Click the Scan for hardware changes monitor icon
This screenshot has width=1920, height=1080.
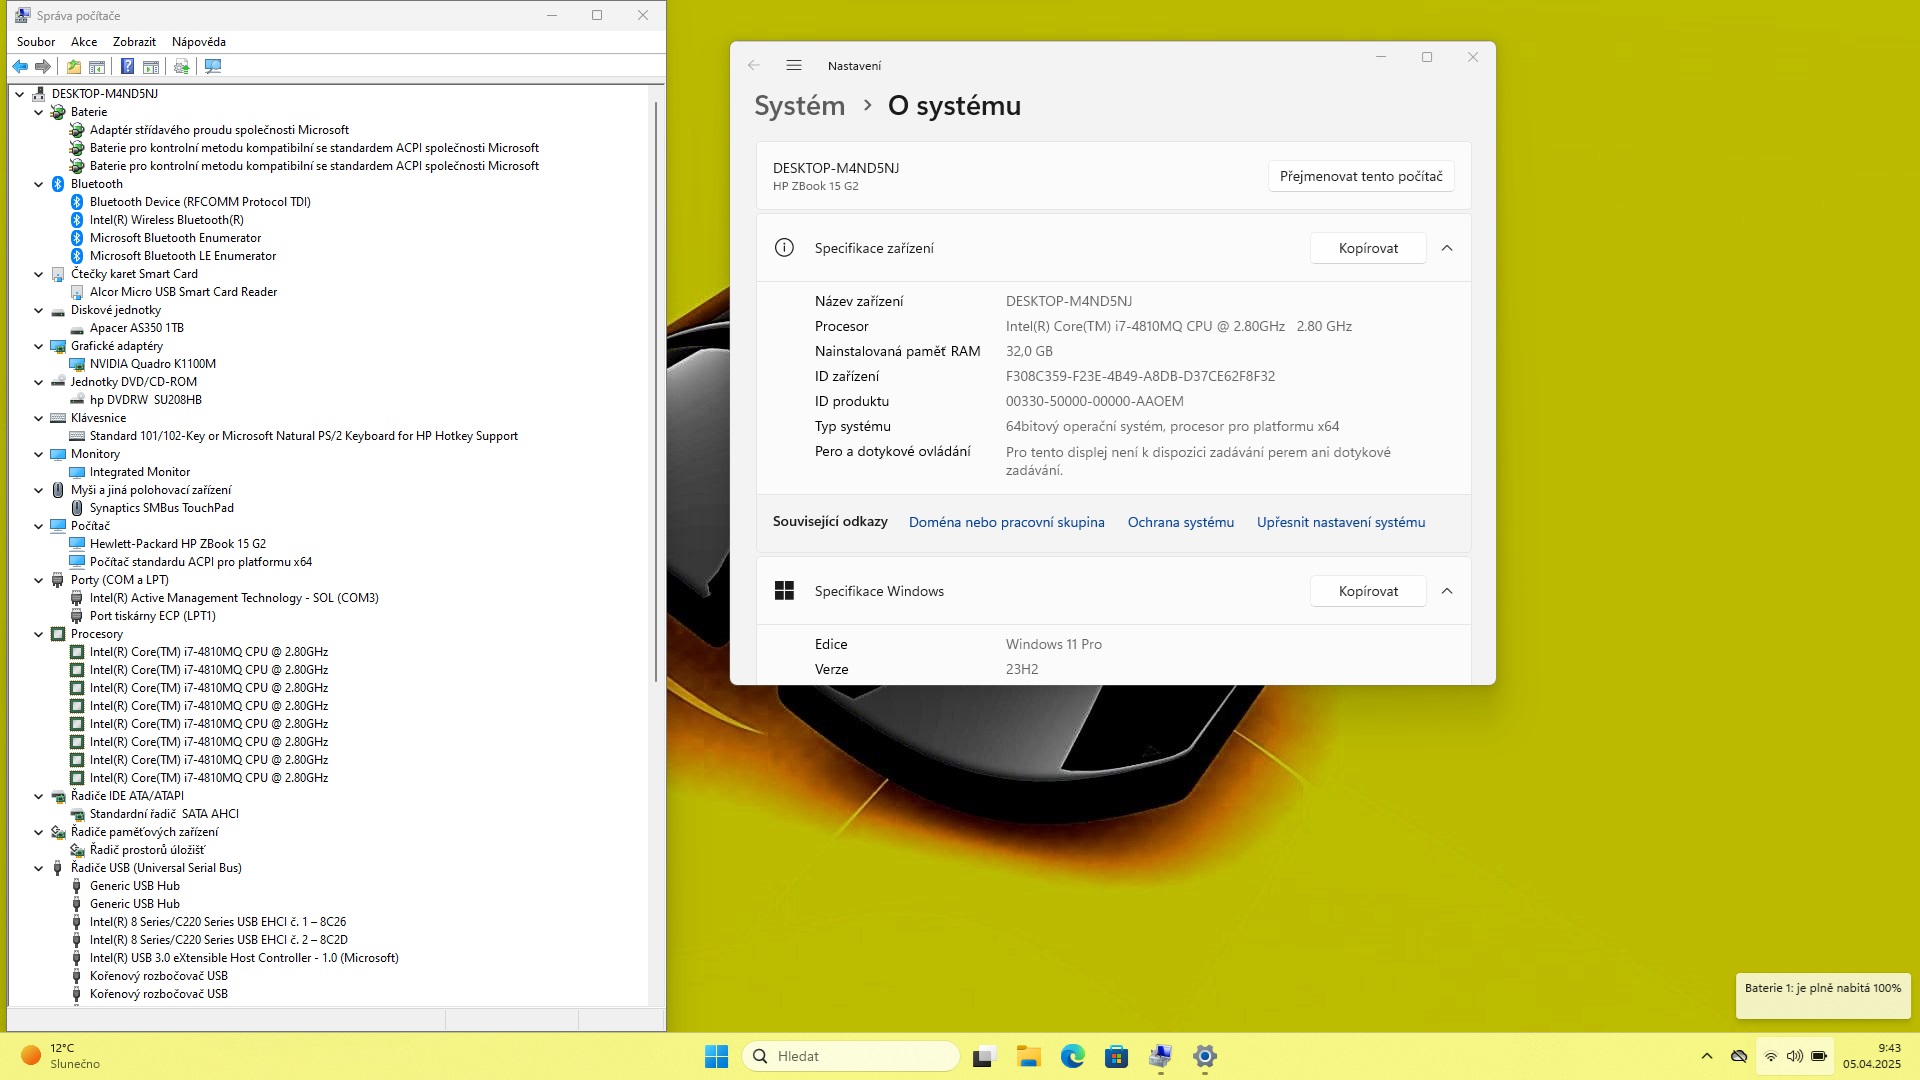212,66
